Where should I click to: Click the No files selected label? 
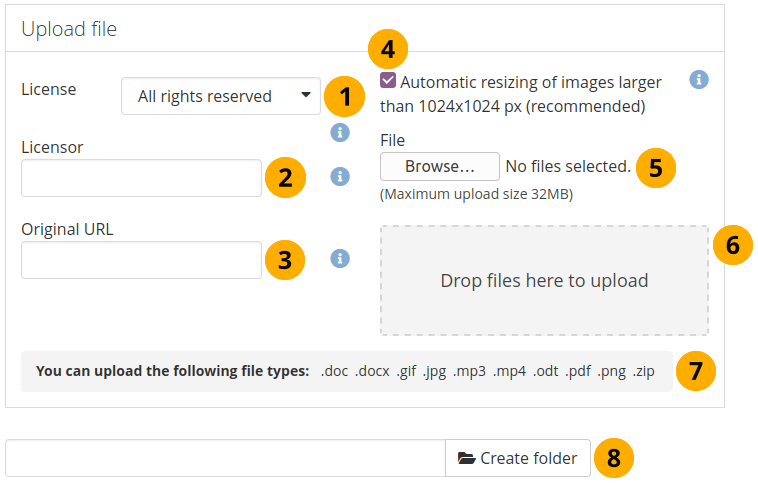568,166
